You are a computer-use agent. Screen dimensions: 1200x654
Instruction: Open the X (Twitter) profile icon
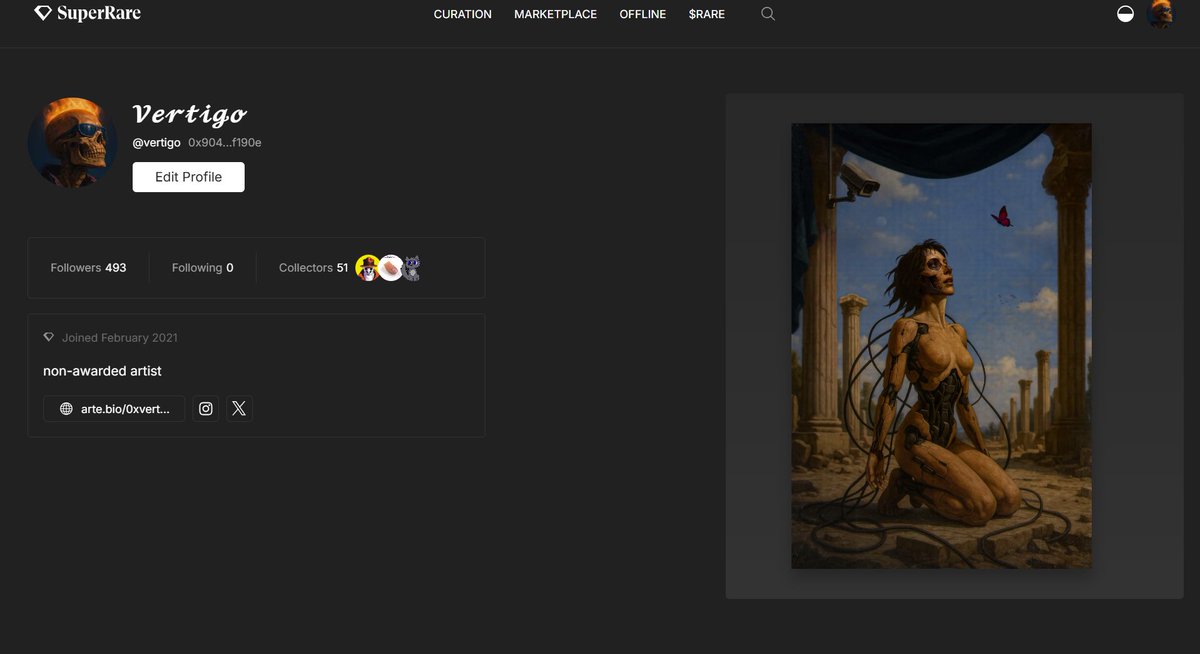[x=239, y=409]
